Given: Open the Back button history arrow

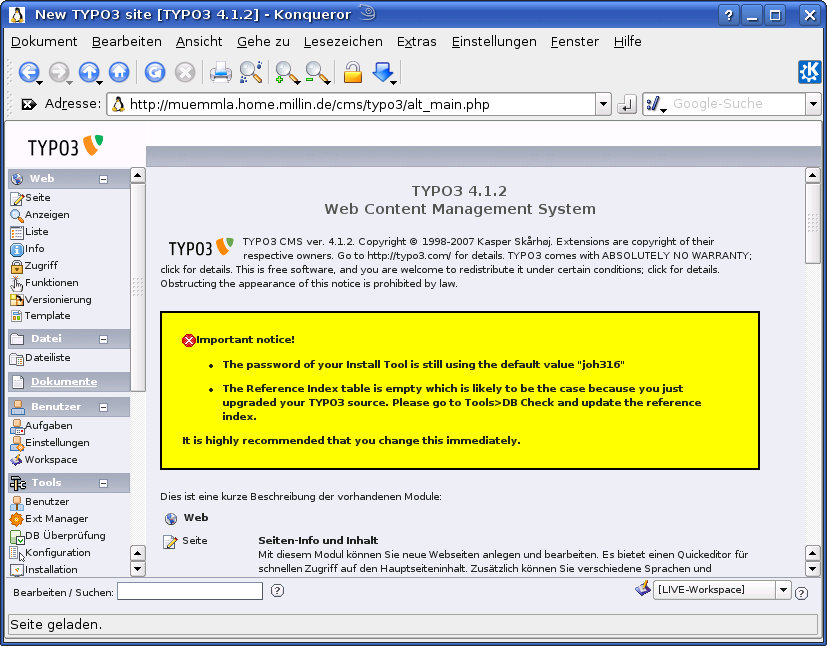Looking at the screenshot, I should pyautogui.click(x=40, y=83).
